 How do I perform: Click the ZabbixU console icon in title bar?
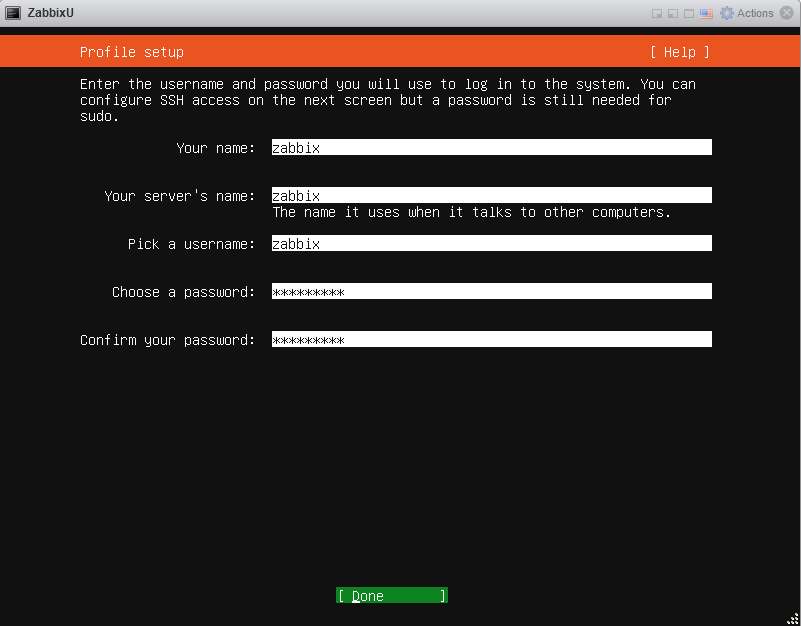click(13, 13)
